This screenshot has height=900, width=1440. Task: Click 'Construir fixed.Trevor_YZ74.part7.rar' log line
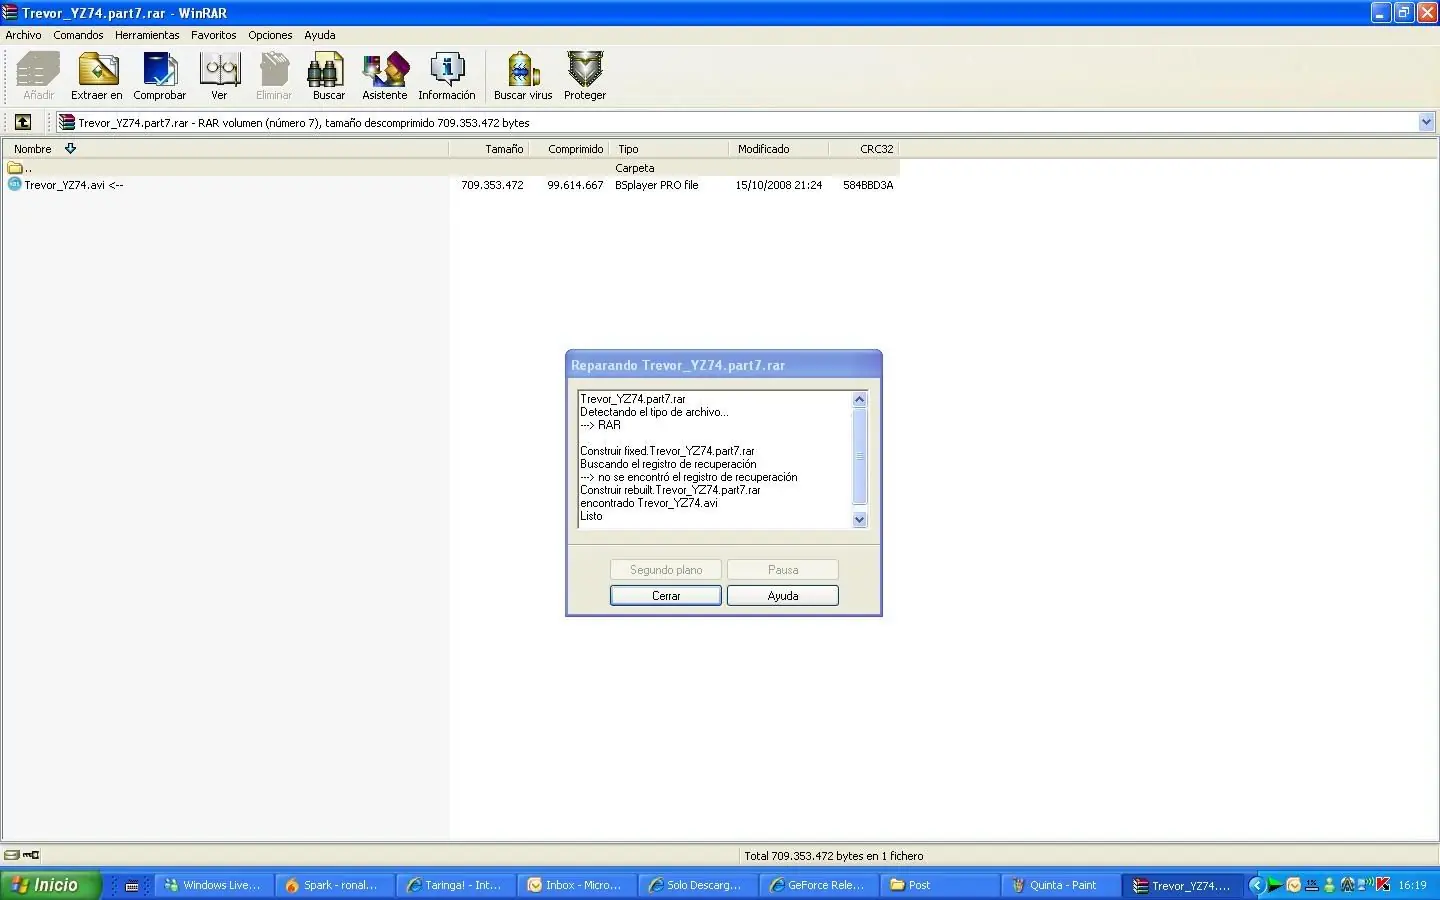point(667,451)
